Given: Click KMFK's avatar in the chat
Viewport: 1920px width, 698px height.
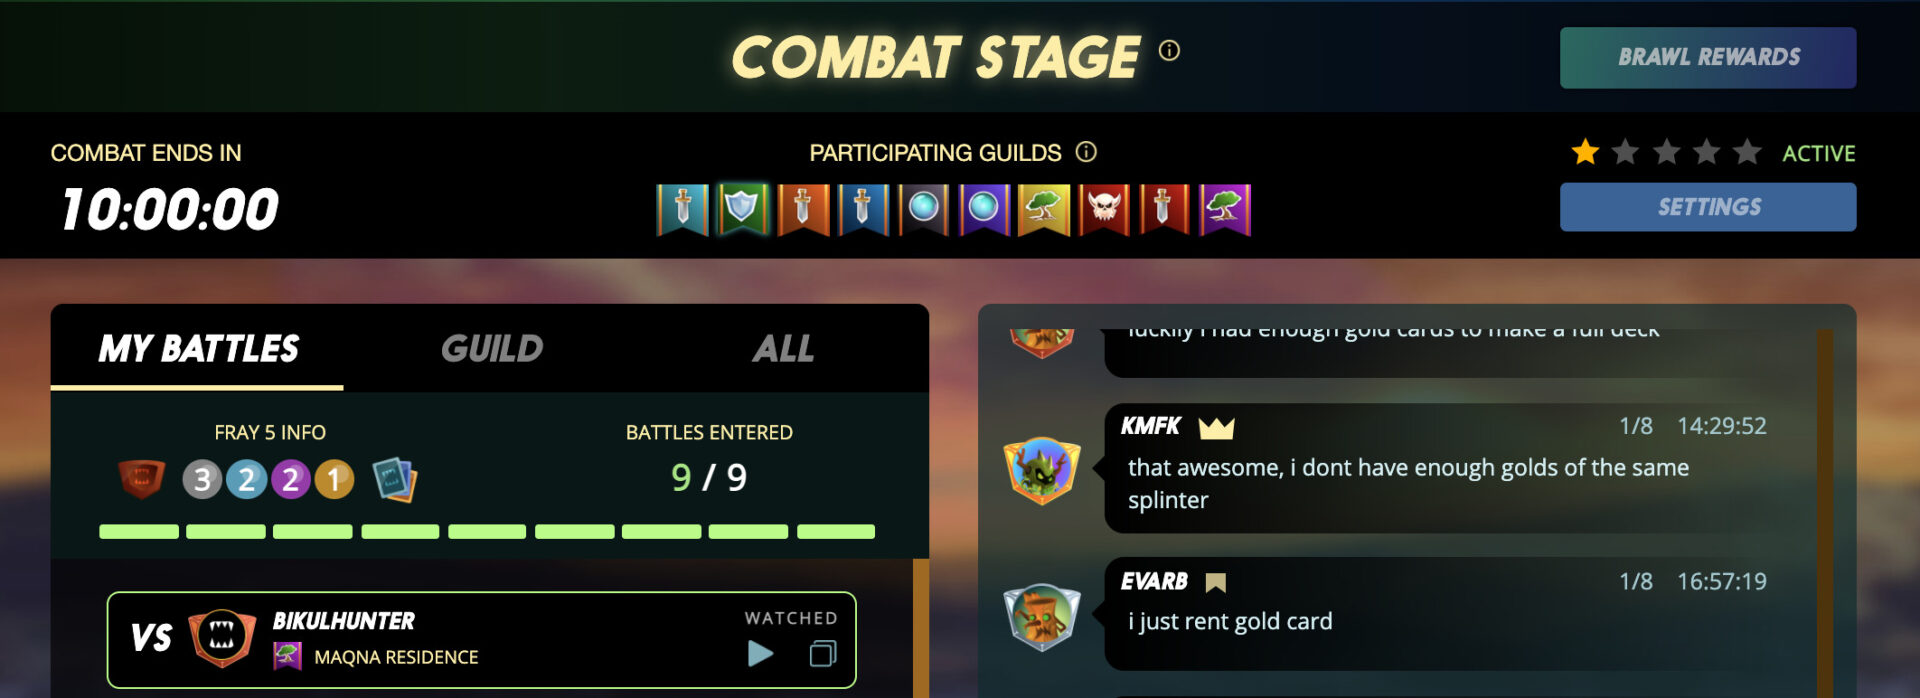Looking at the screenshot, I should click(1041, 469).
